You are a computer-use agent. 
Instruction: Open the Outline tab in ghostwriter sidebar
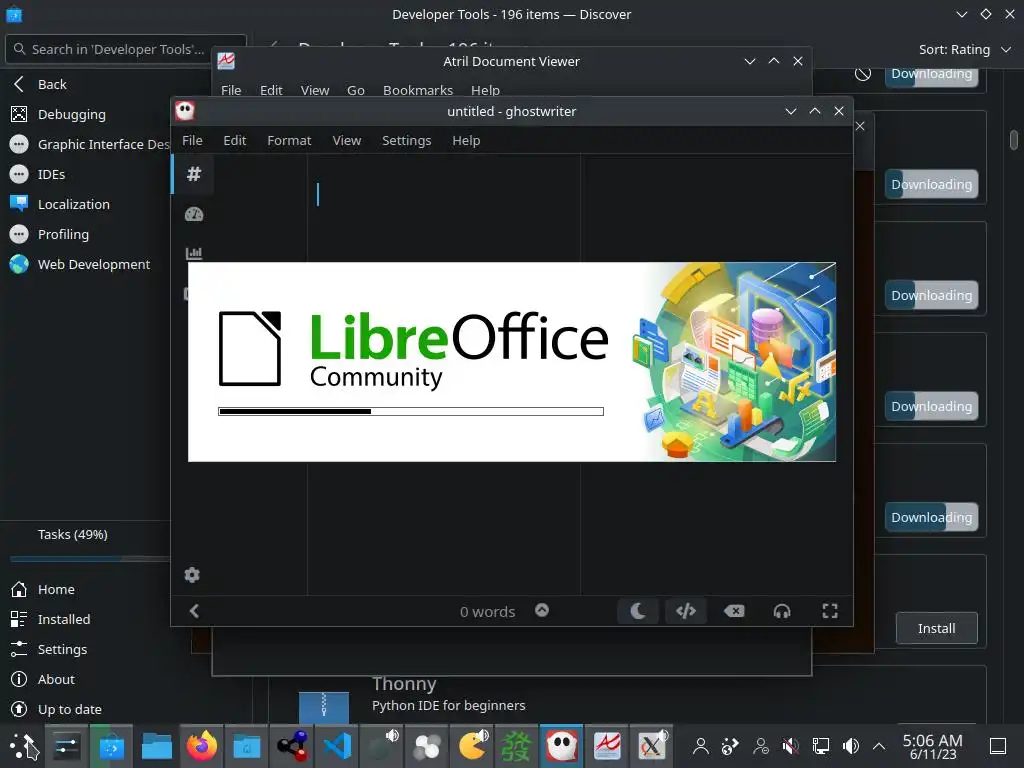pos(194,174)
